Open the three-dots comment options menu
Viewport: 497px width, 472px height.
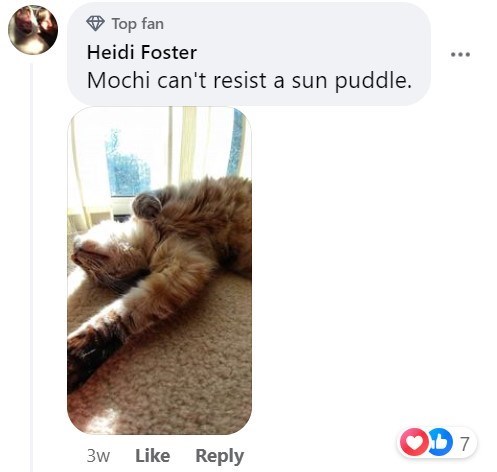(x=460, y=54)
